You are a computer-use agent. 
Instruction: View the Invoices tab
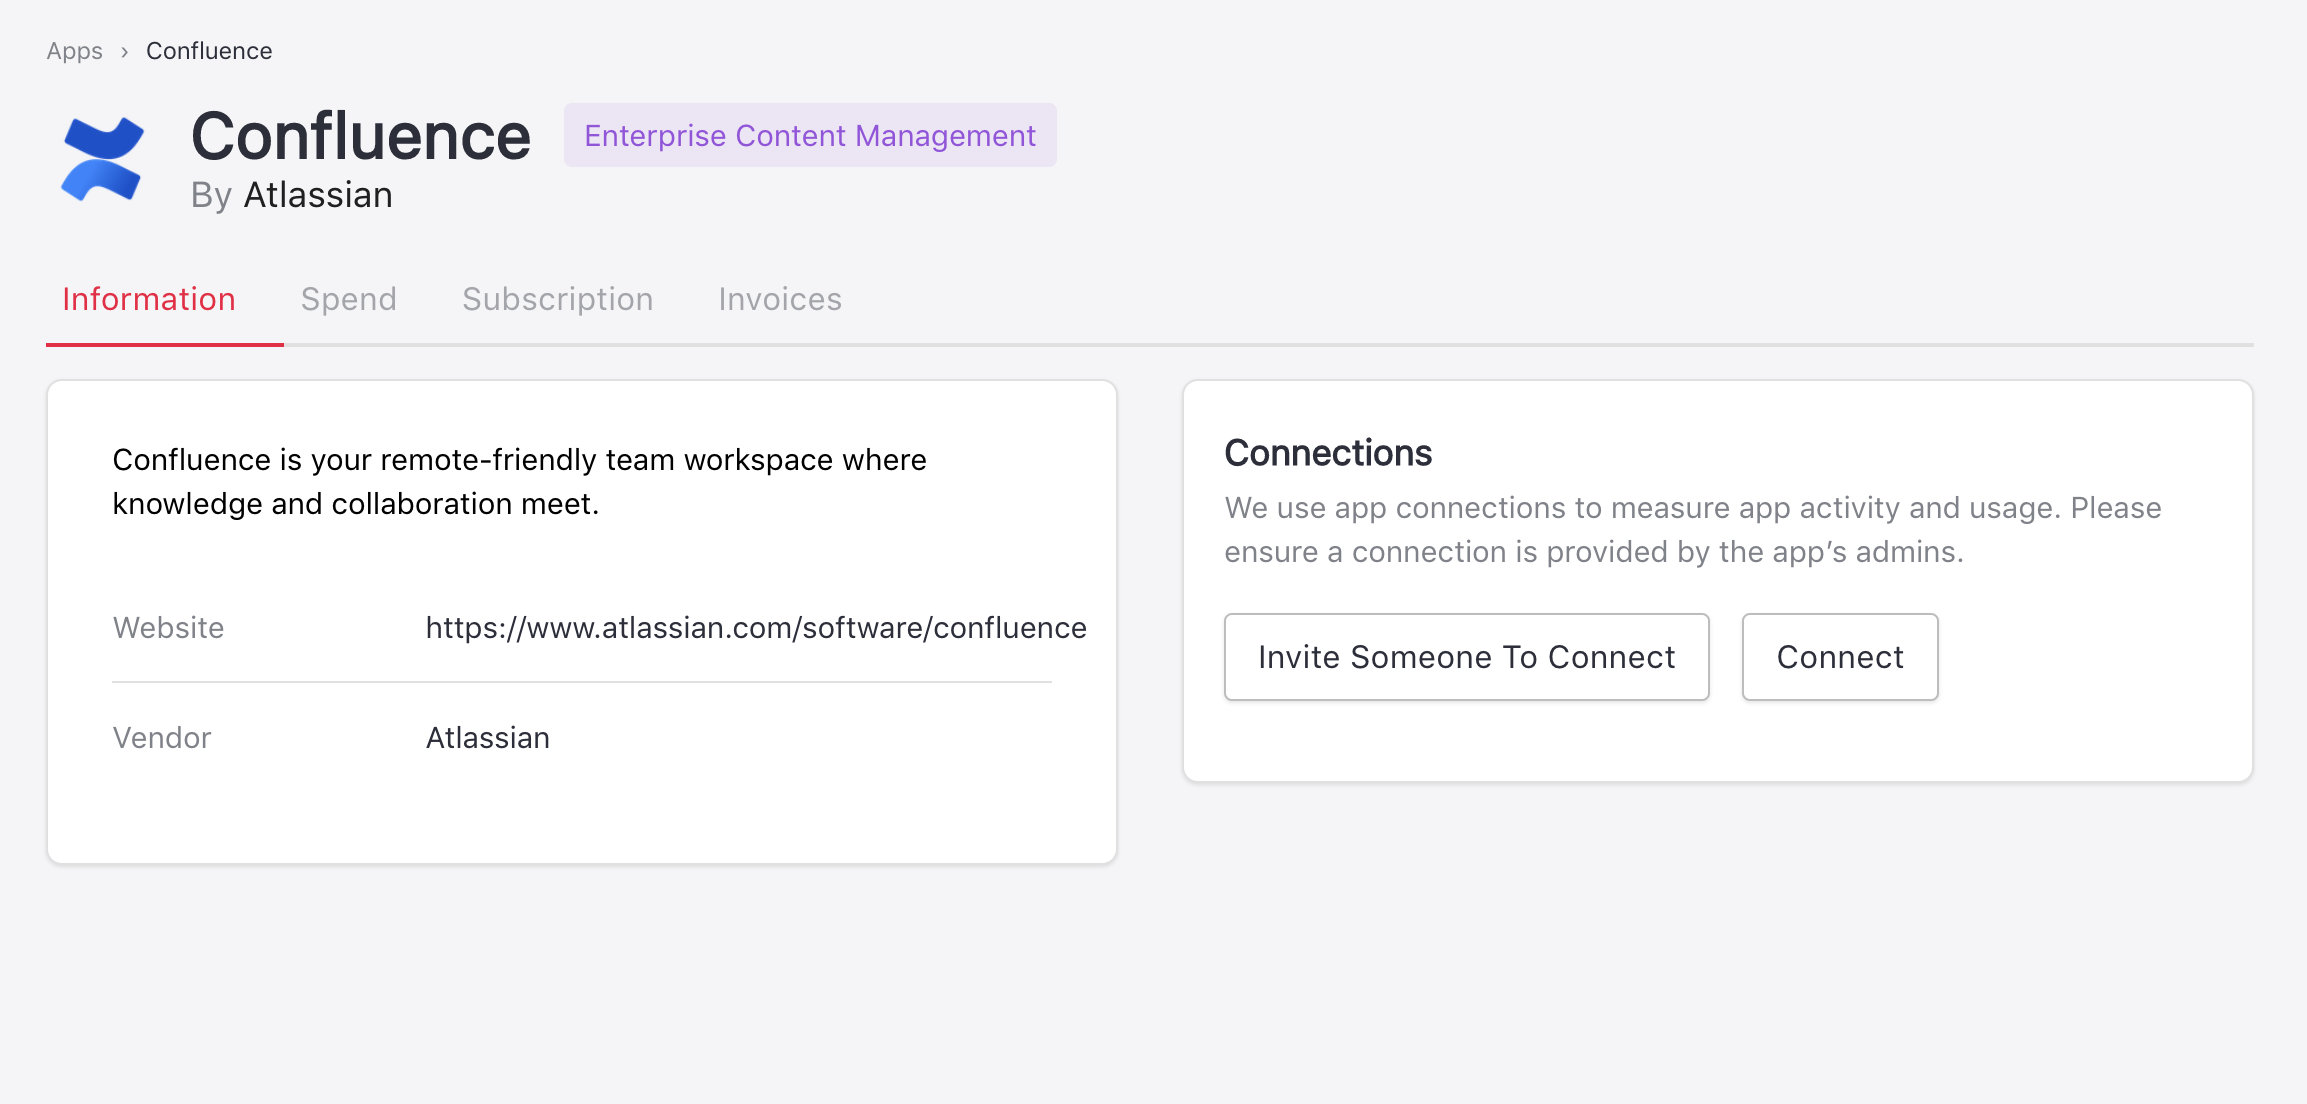(780, 299)
